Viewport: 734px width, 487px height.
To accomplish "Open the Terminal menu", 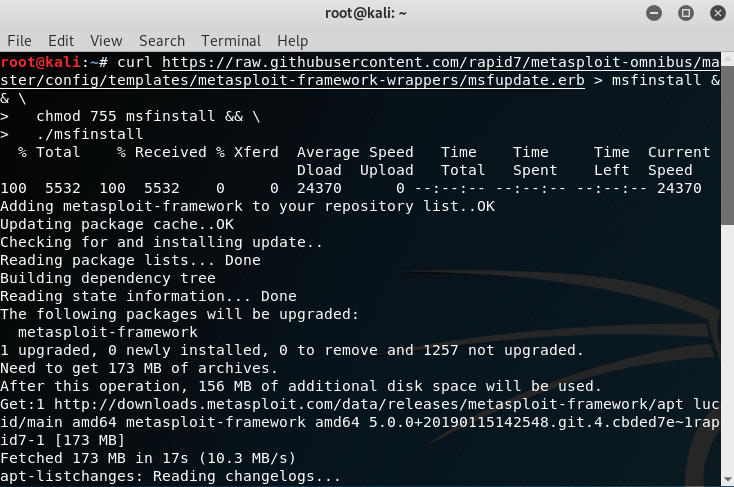I will click(231, 41).
